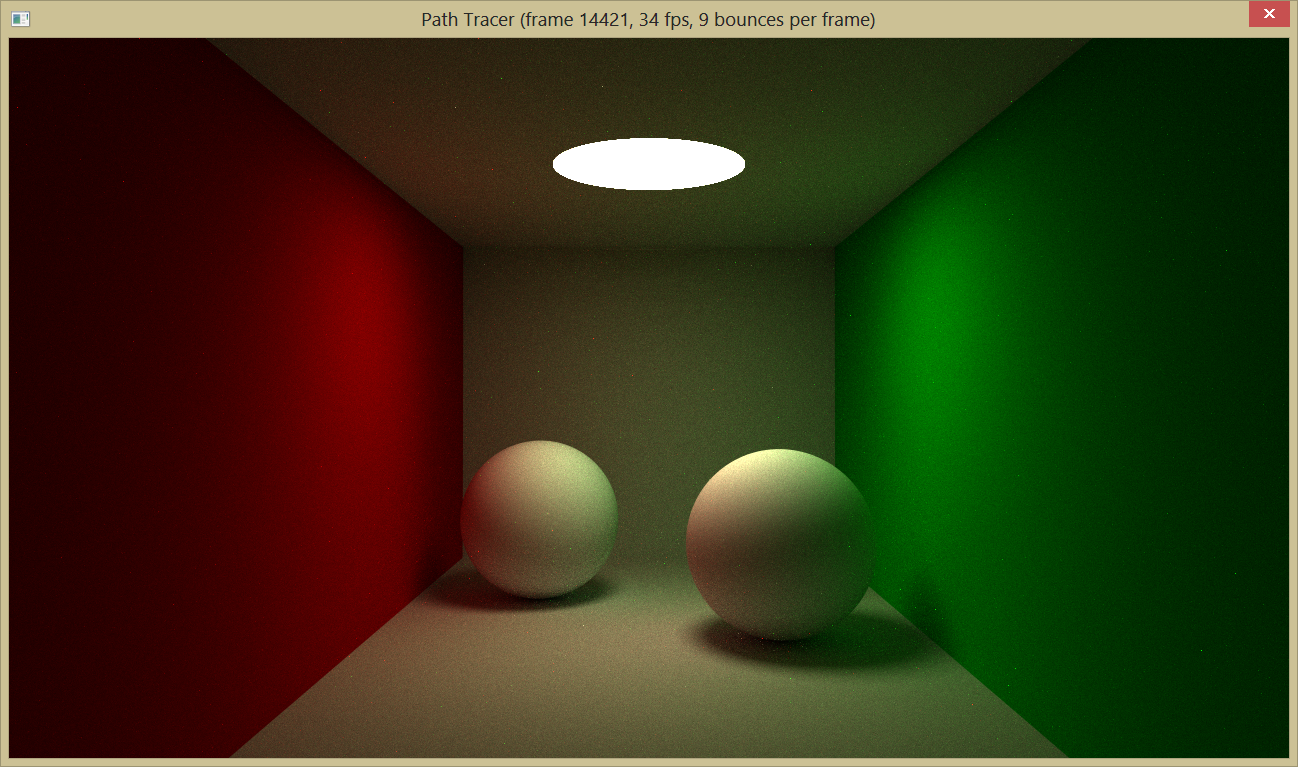Viewport: 1298px width, 767px height.
Task: Select the smaller left sphere
Action: tap(539, 519)
